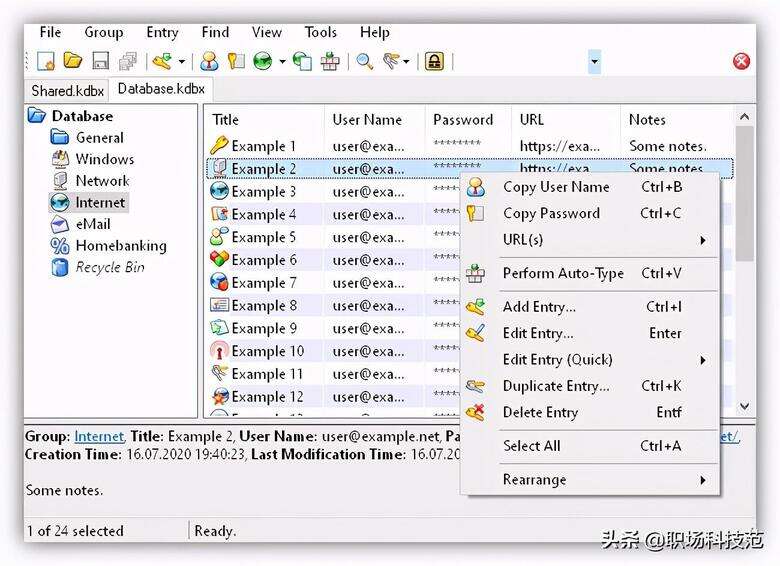Screen dimensions: 780x566
Task: Click the Copy Password toolbar icon
Action: tap(236, 61)
